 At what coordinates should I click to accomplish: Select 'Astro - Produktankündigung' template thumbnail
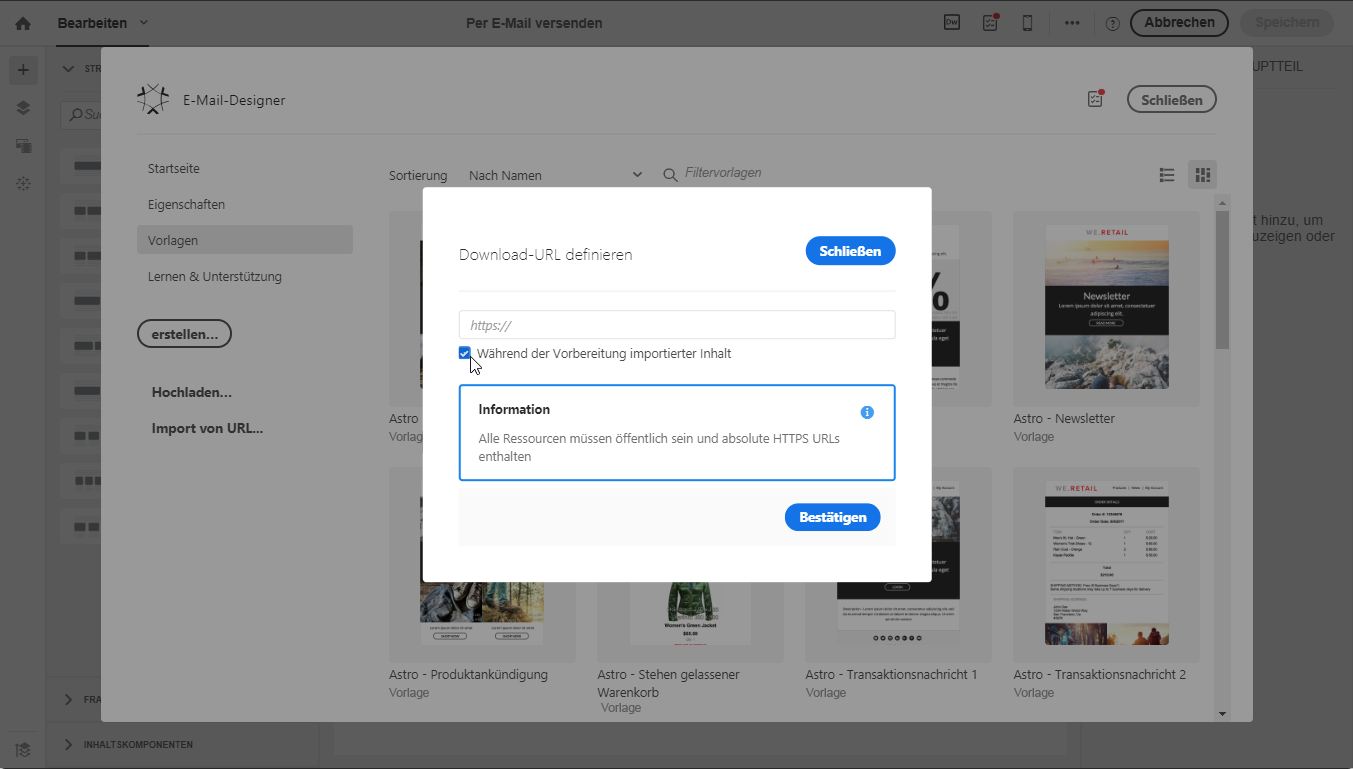pyautogui.click(x=482, y=564)
